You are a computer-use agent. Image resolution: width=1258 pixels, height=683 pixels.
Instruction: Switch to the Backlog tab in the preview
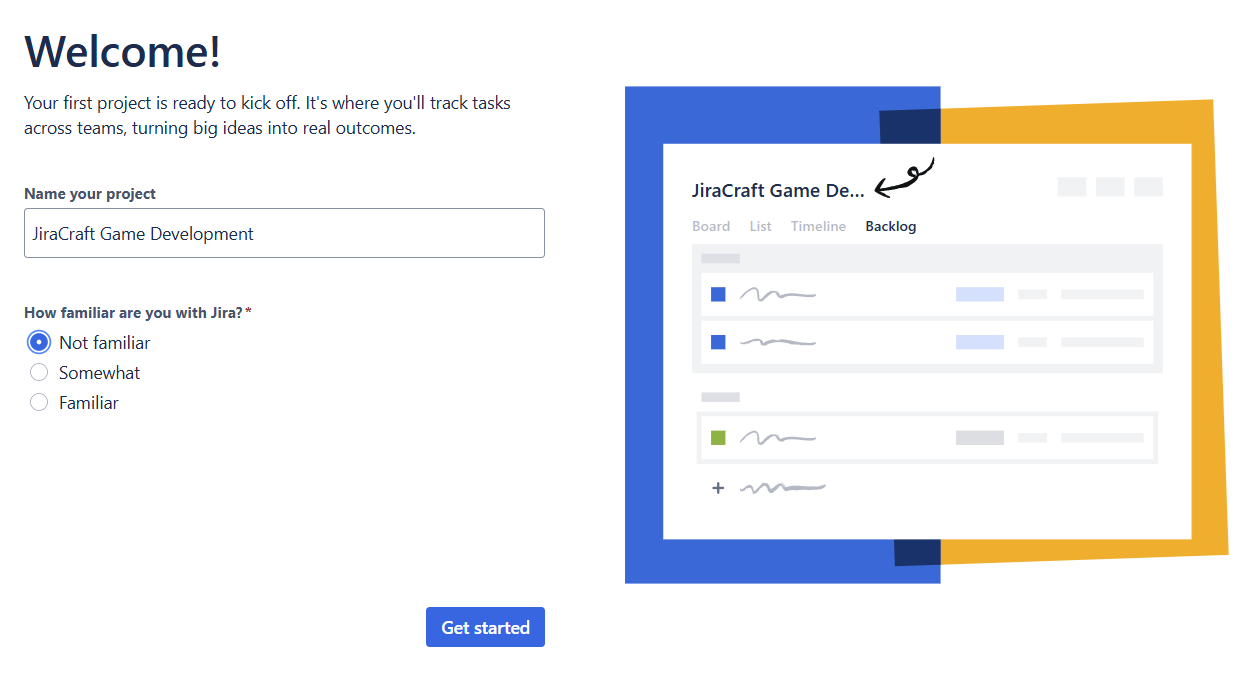coord(891,226)
